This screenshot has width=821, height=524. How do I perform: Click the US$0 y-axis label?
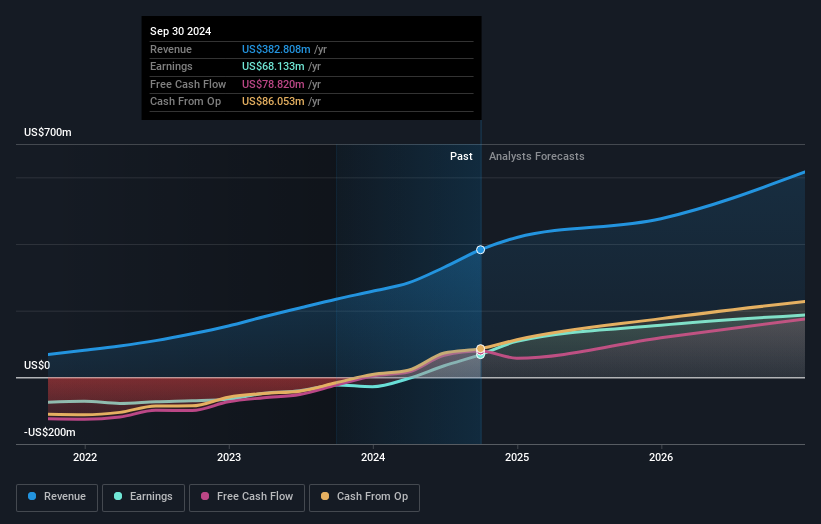tap(37, 365)
